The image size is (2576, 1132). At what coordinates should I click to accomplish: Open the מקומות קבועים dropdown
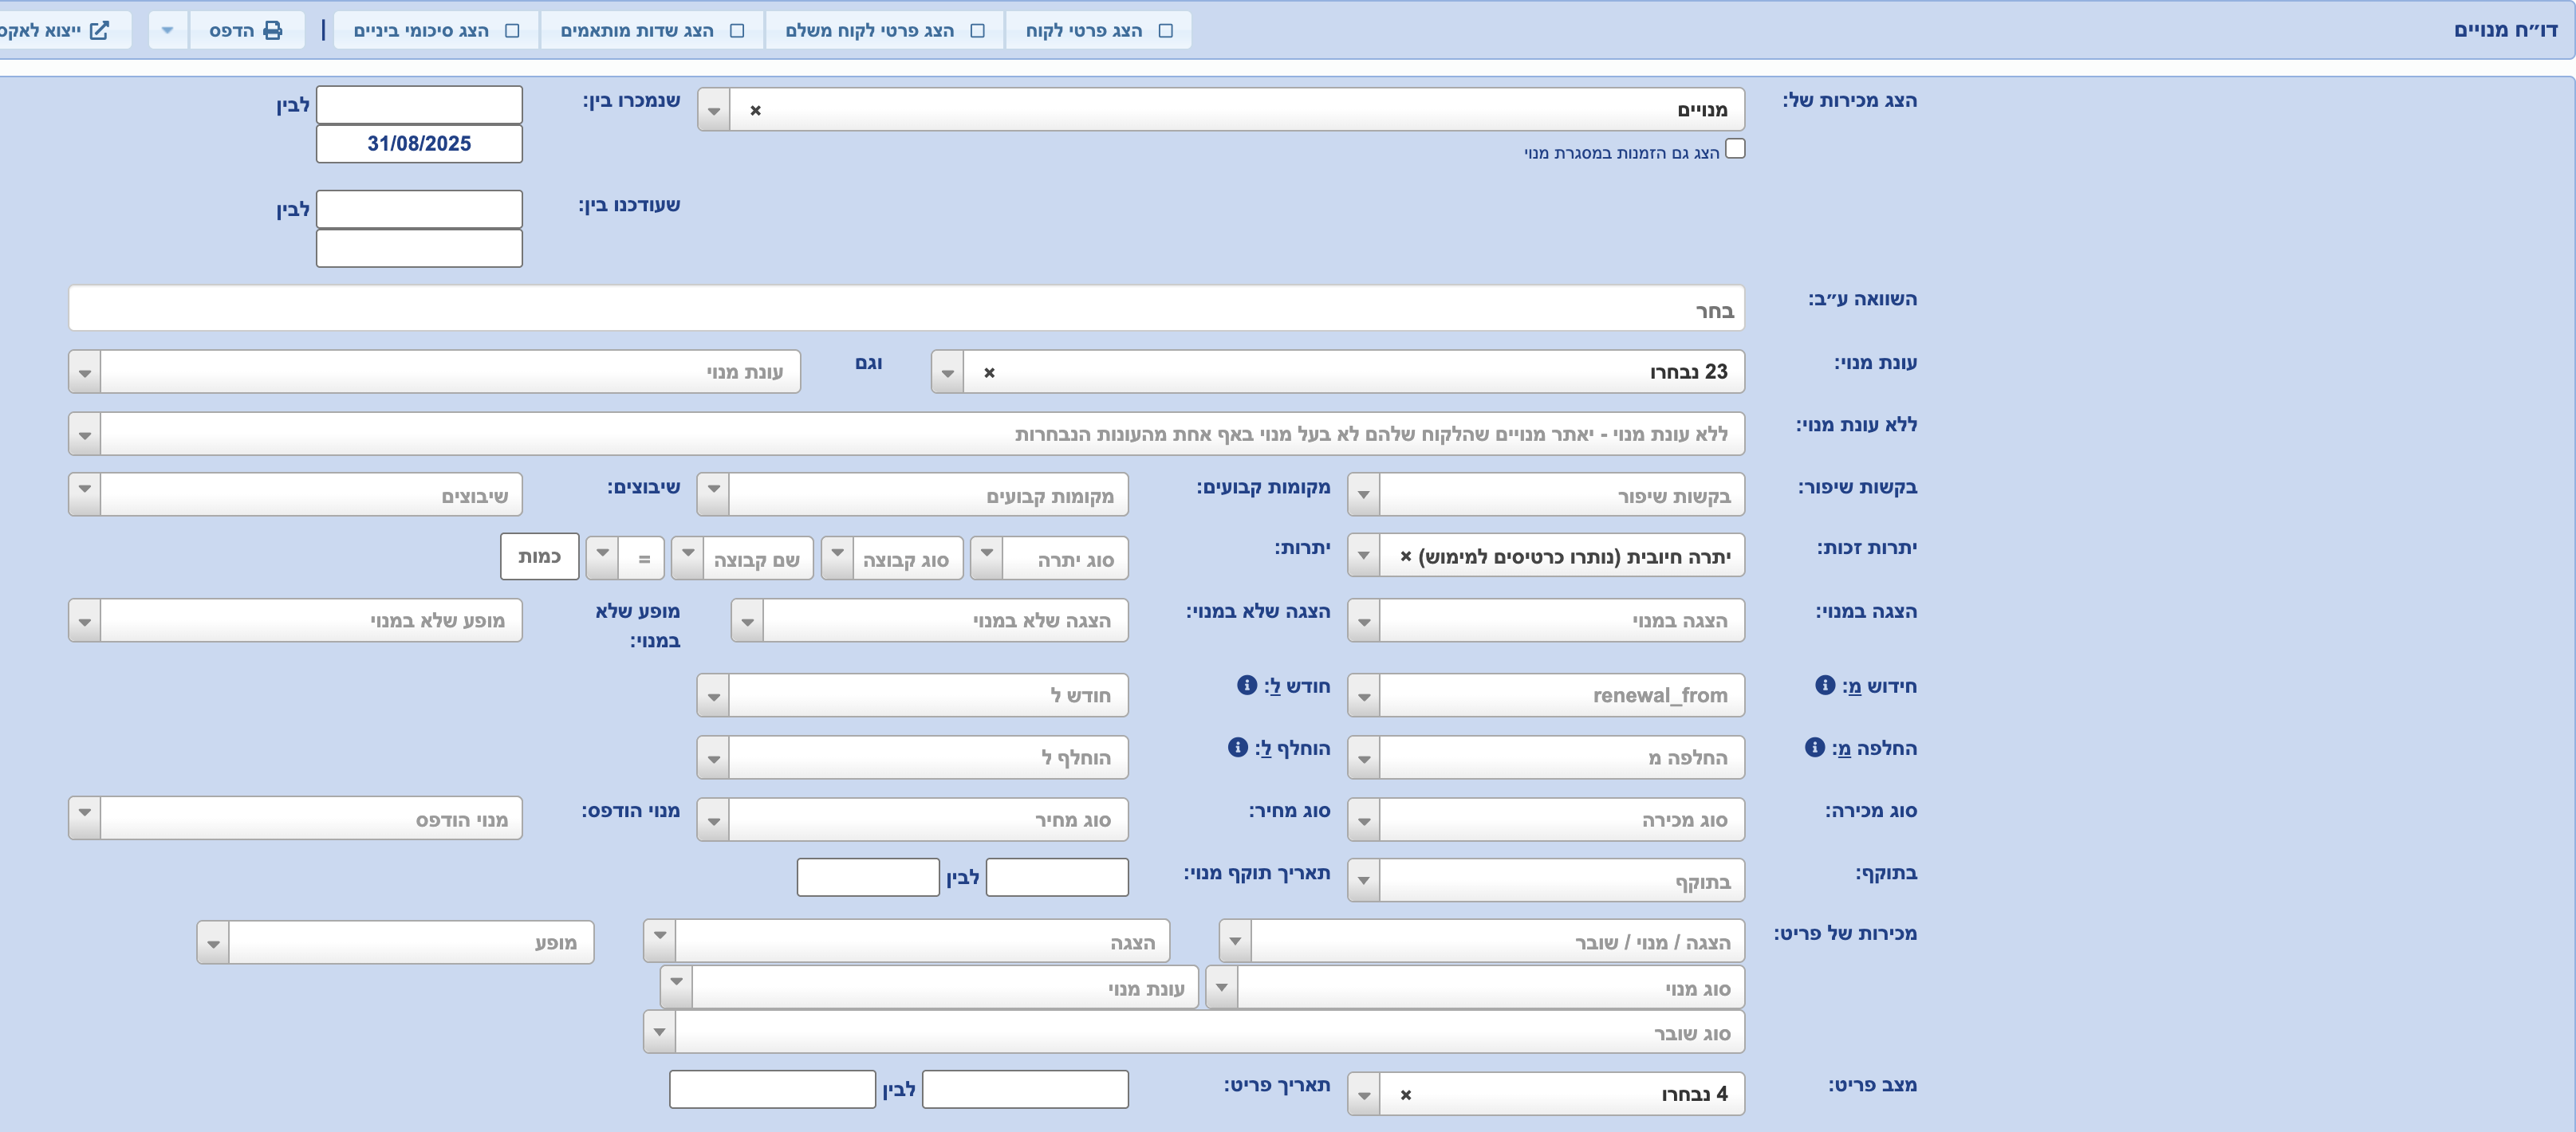[714, 495]
